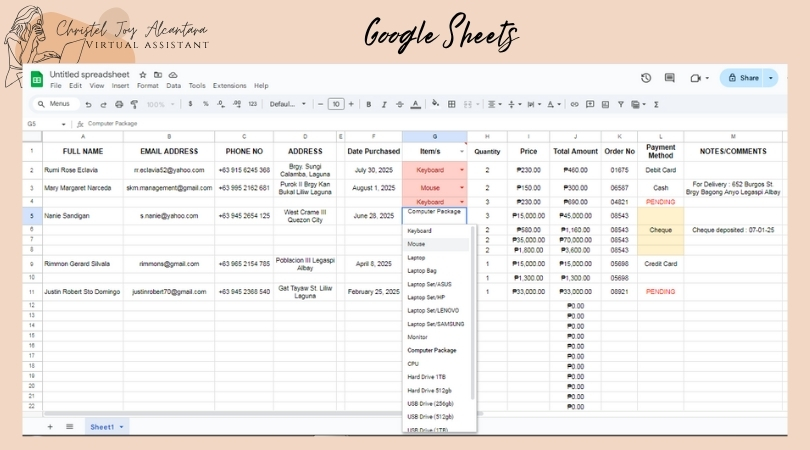Click the undo icon in toolbar
Image resolution: width=810 pixels, height=450 pixels.
click(x=89, y=104)
